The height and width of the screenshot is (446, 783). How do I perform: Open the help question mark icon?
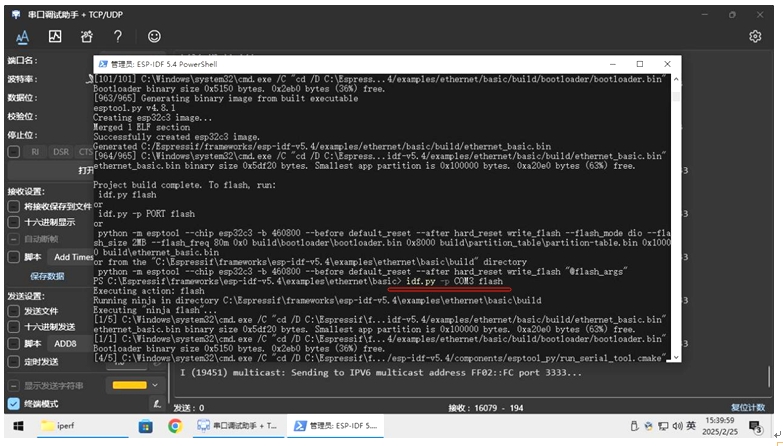tap(118, 36)
